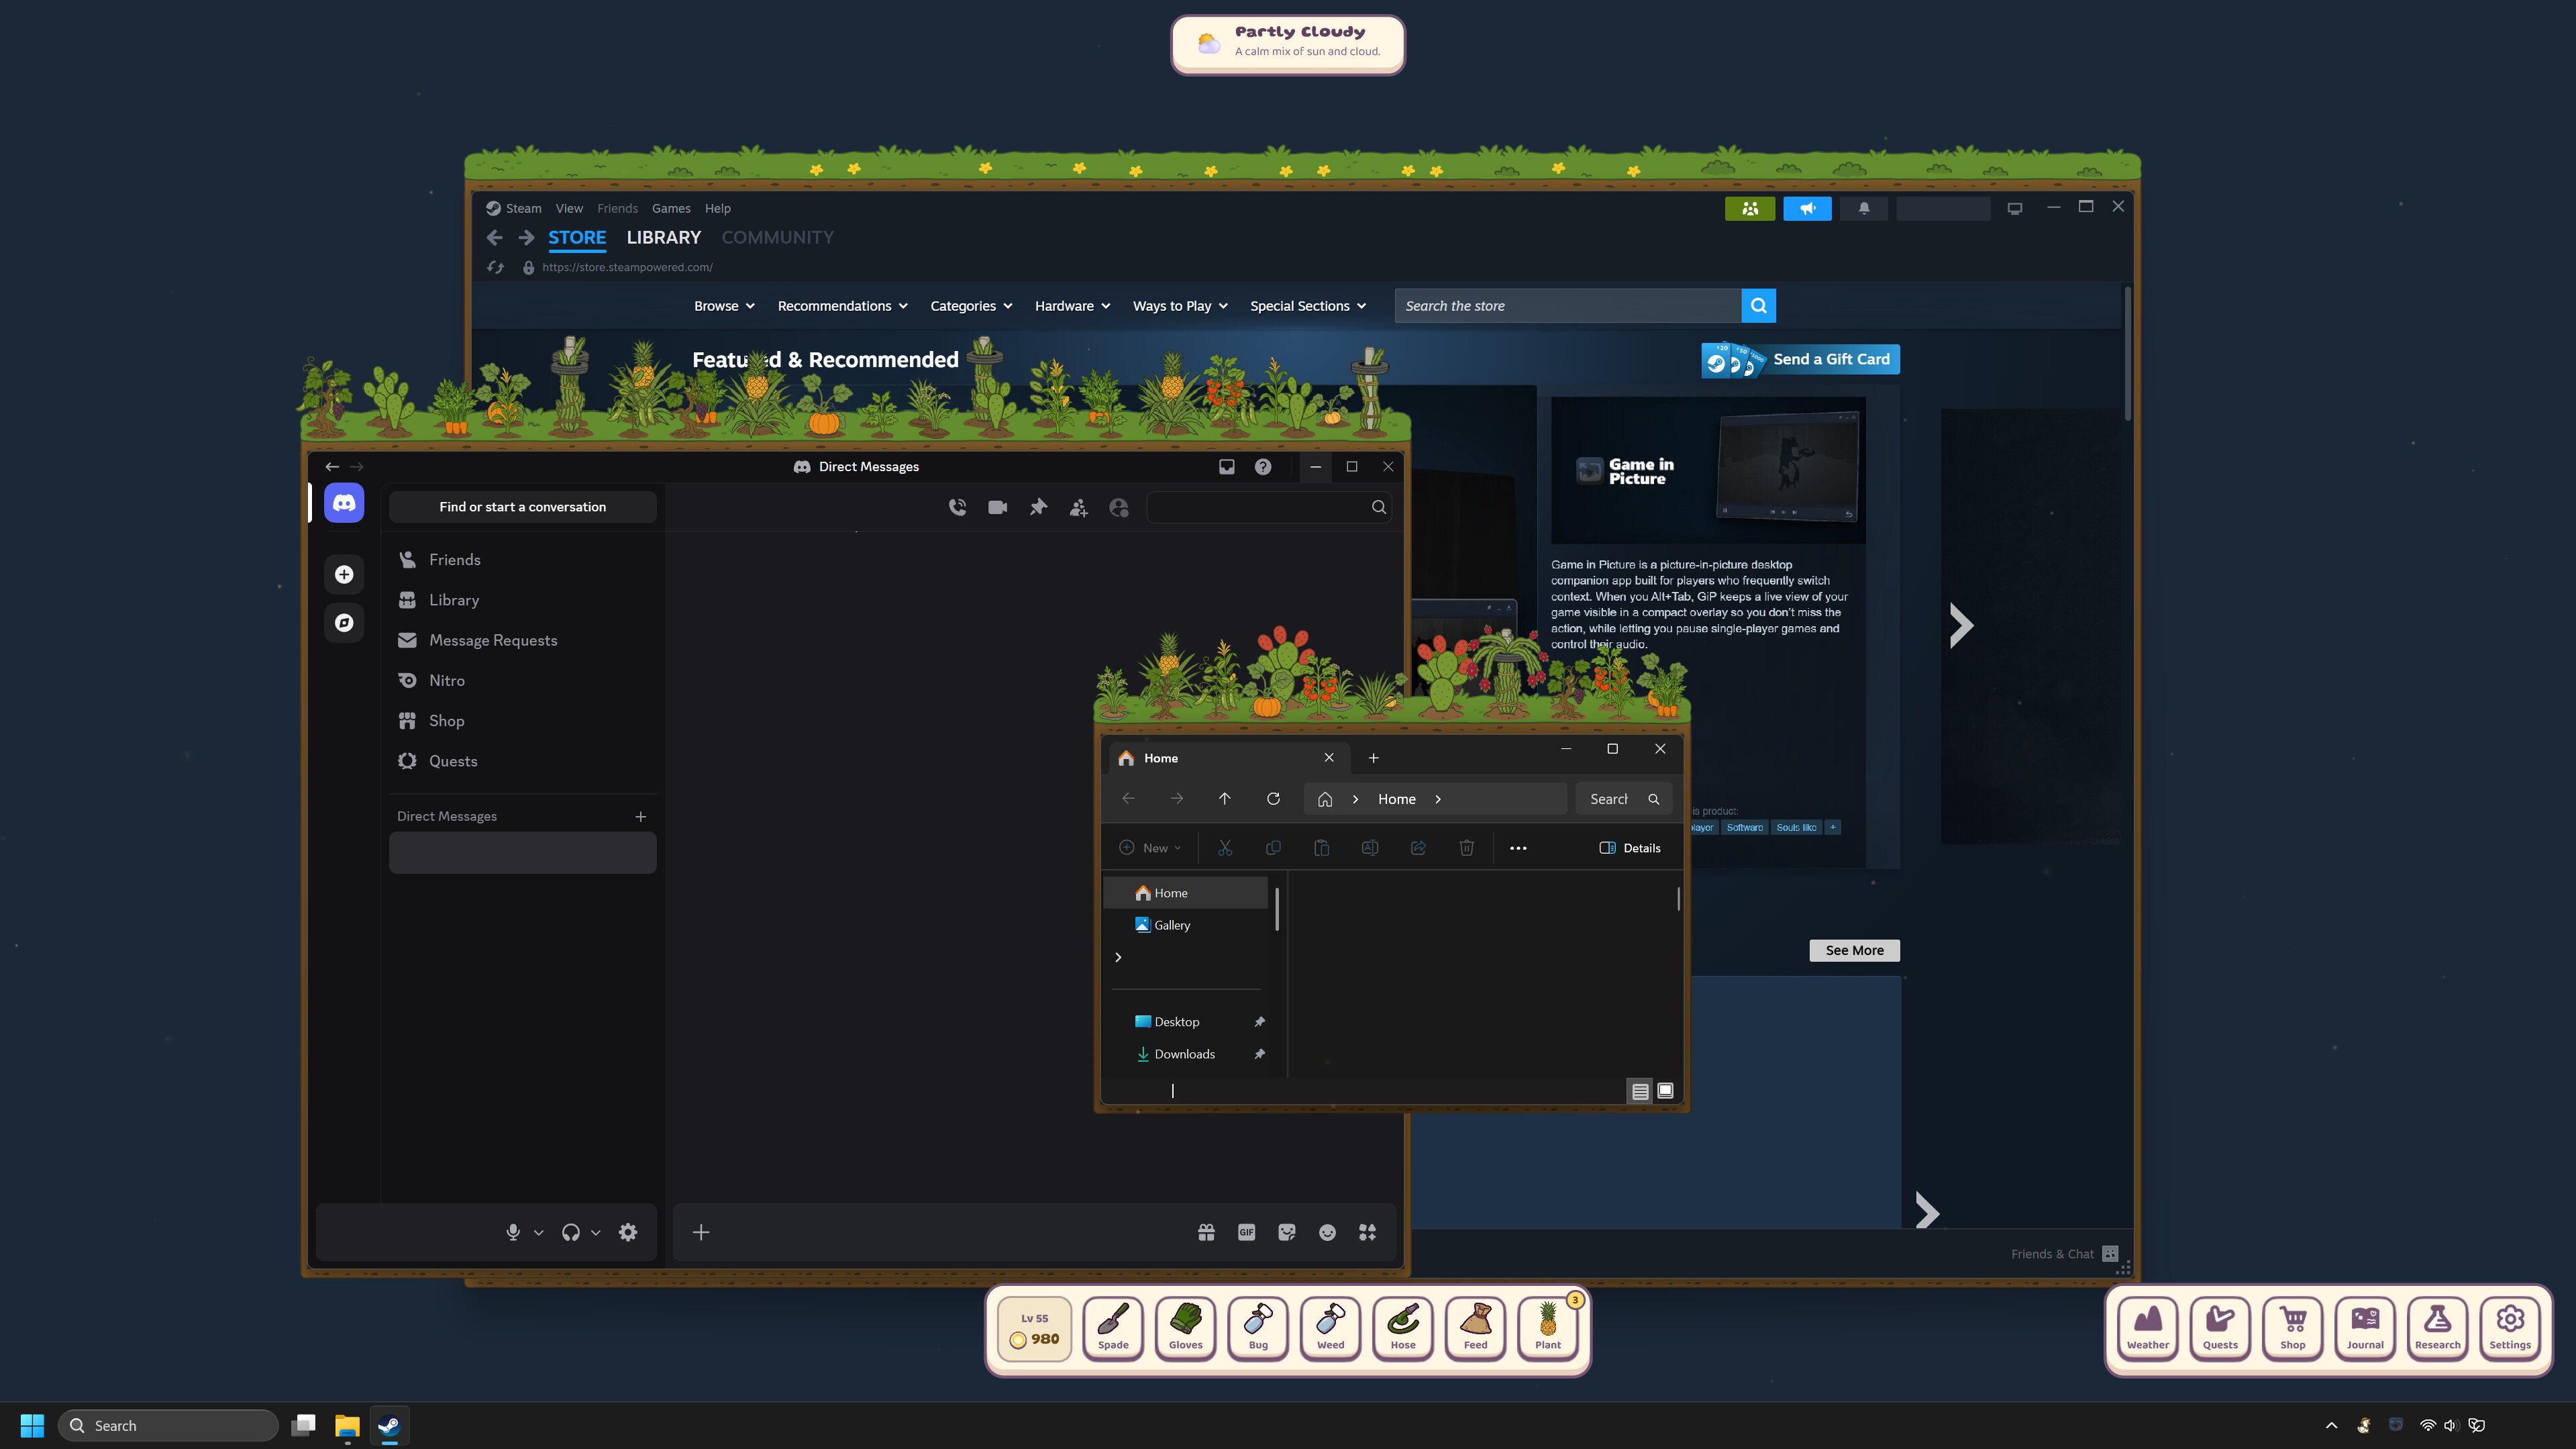2576x1449 pixels.
Task: Select Nitro in Discord sidebar
Action: (x=522, y=680)
